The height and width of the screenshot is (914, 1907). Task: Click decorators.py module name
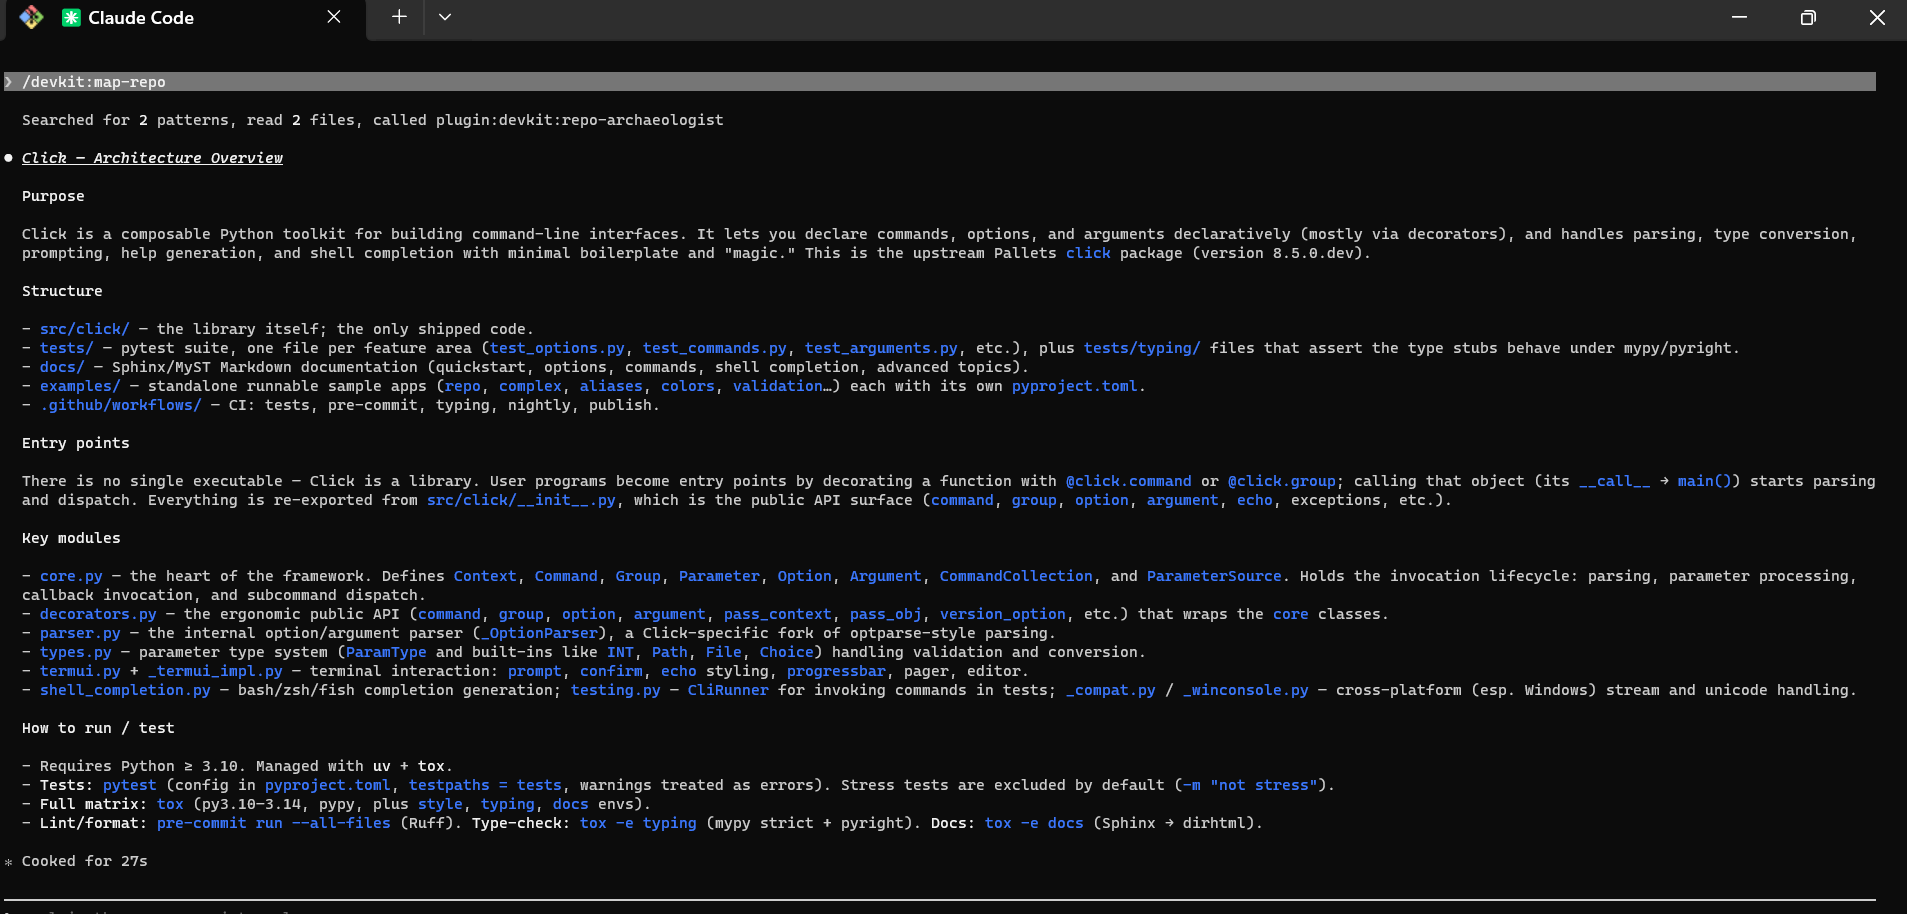[x=98, y=614]
